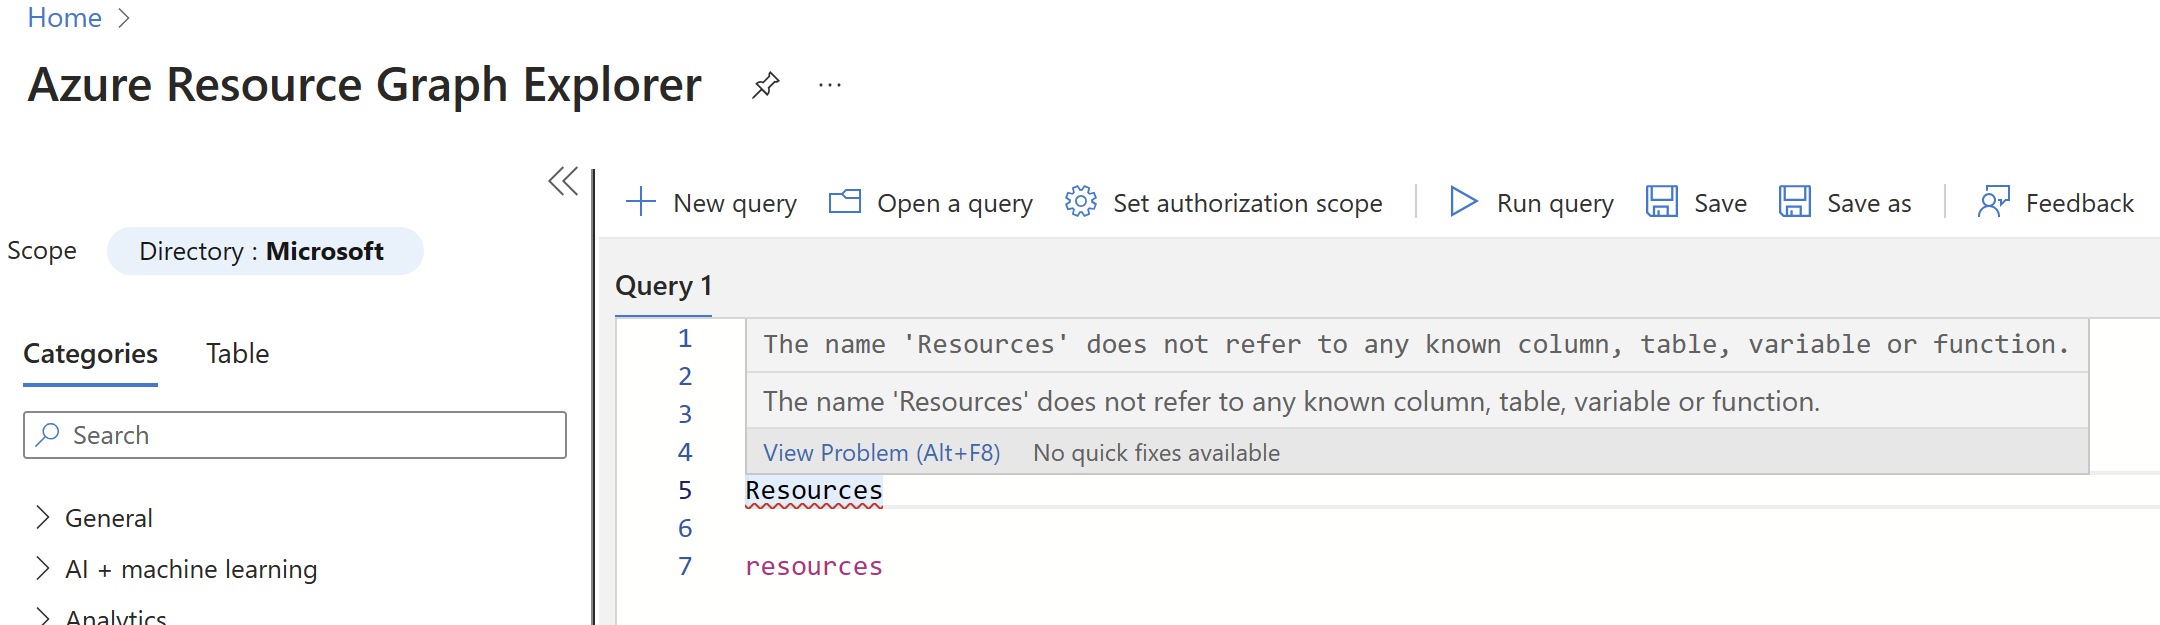Viewport: 2160px width, 625px height.
Task: Pin Azure Resource Graph Explorer to dashboard
Action: 766,85
